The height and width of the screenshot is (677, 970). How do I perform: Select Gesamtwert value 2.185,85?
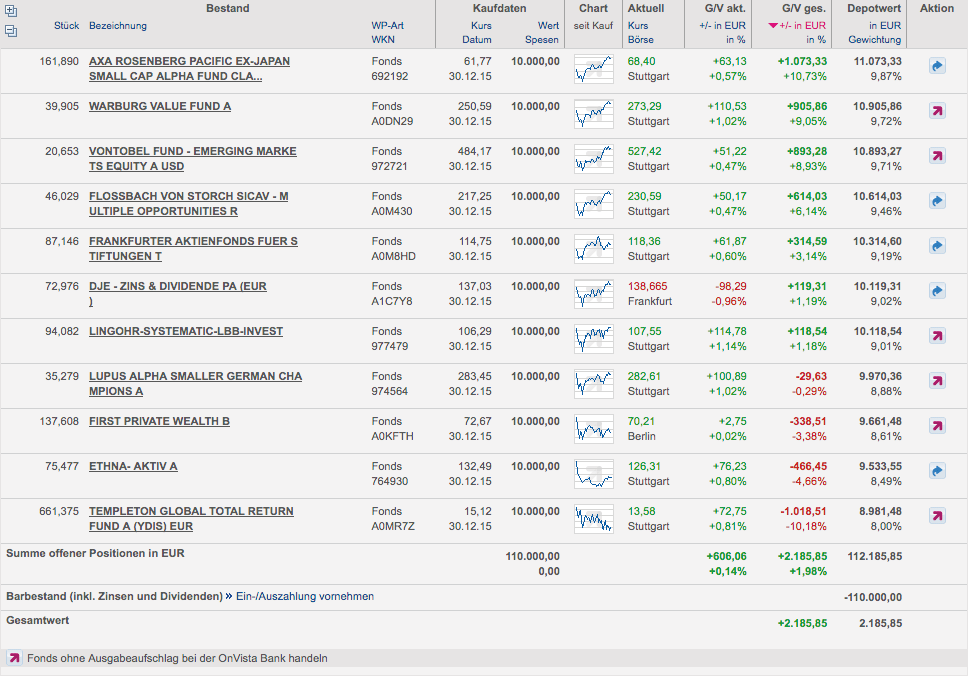click(x=880, y=623)
